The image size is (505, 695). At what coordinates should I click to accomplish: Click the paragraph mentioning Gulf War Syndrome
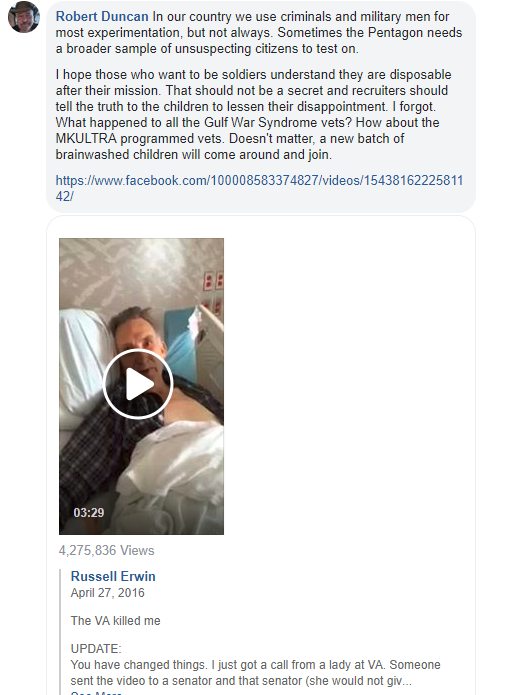coord(254,114)
